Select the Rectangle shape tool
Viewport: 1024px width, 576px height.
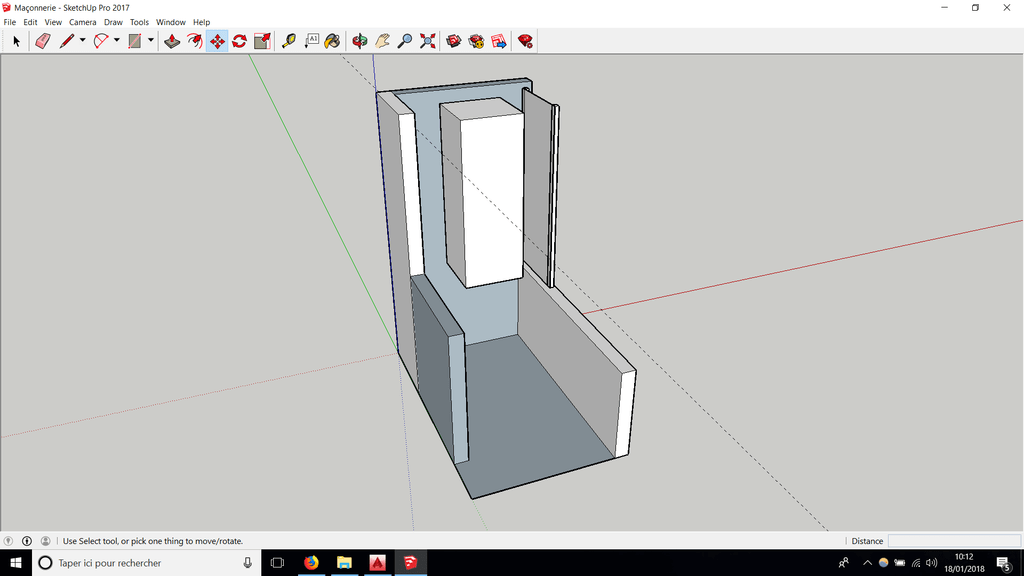coord(135,41)
